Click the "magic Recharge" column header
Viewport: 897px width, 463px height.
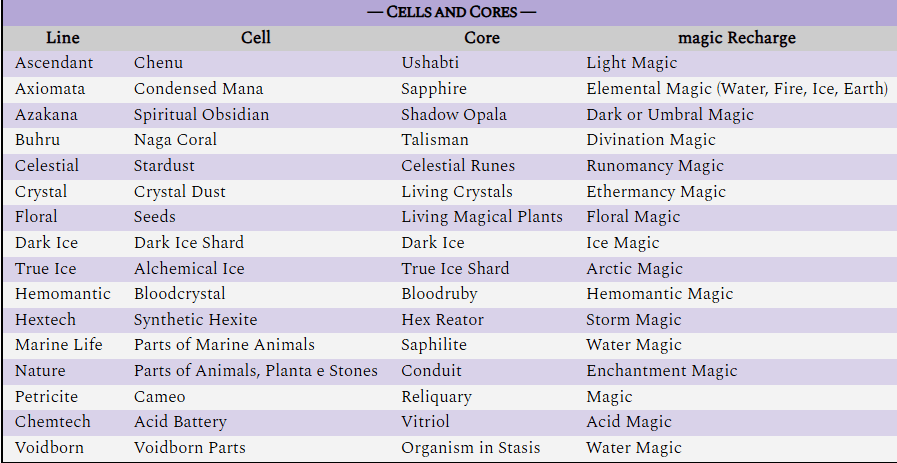point(737,38)
